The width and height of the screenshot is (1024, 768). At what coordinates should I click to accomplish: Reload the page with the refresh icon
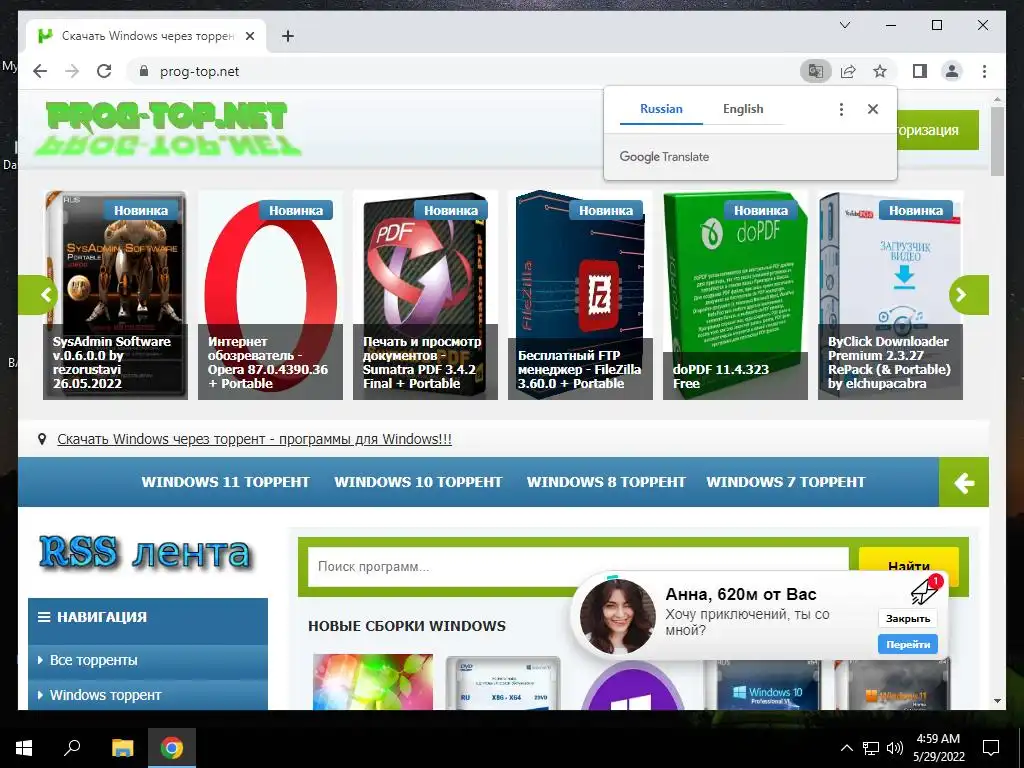point(104,71)
